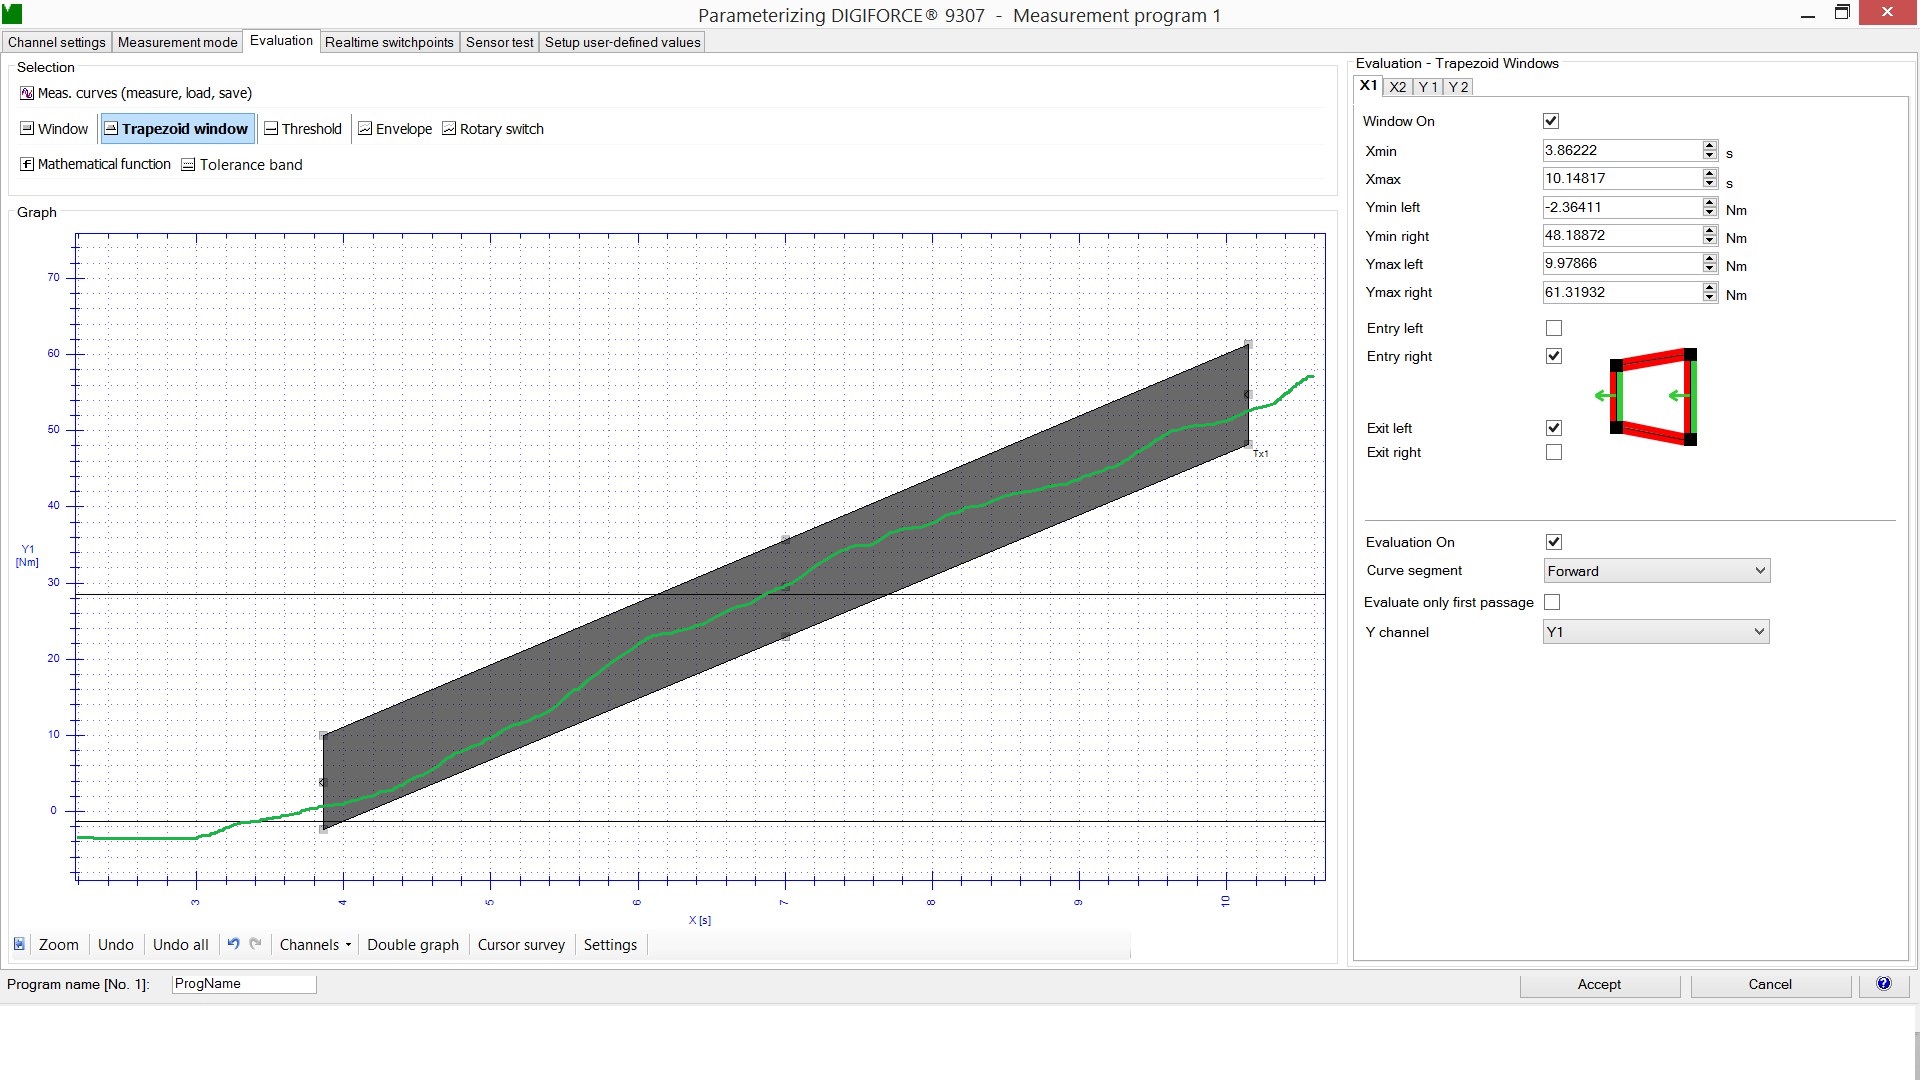This screenshot has width=1920, height=1080.
Task: Click the help question mark icon
Action: pos(1884,984)
